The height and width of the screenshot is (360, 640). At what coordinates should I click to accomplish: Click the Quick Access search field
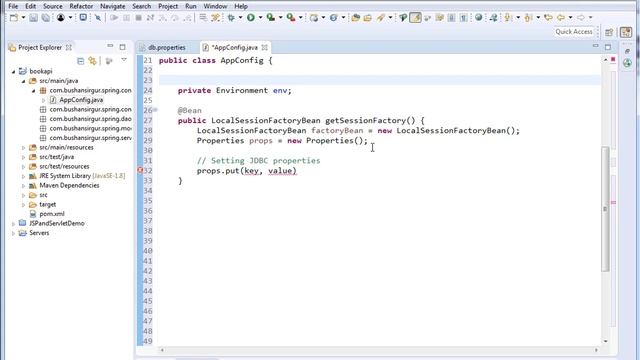tap(573, 32)
